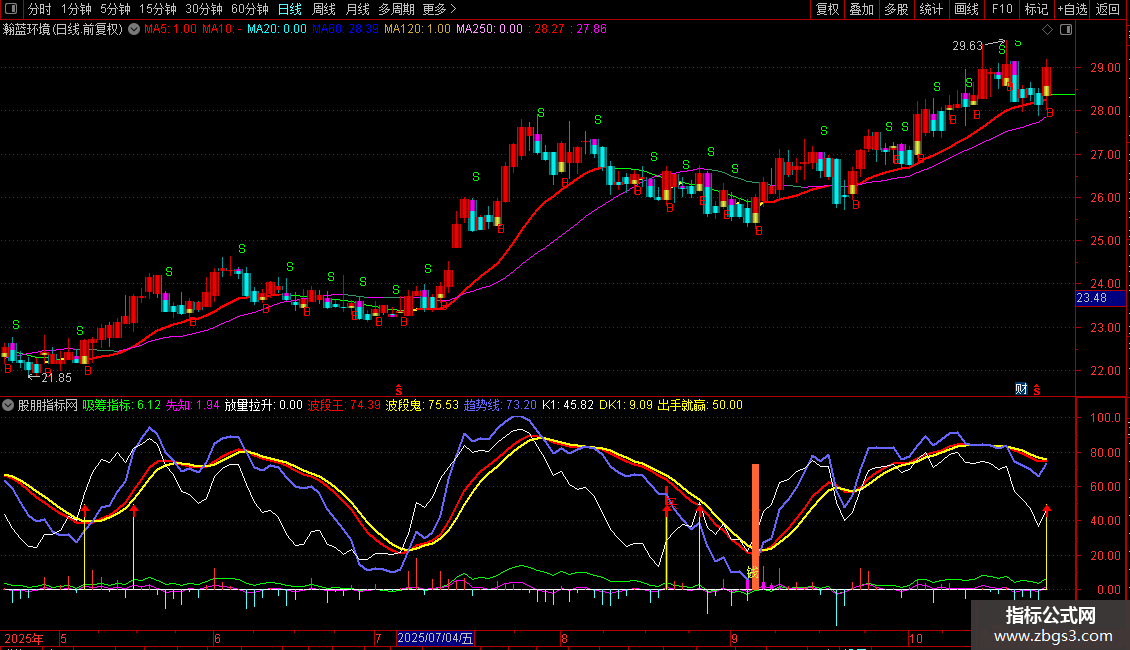Select the 15分钟 period tab
Screen dimensions: 1130x650
click(x=158, y=9)
